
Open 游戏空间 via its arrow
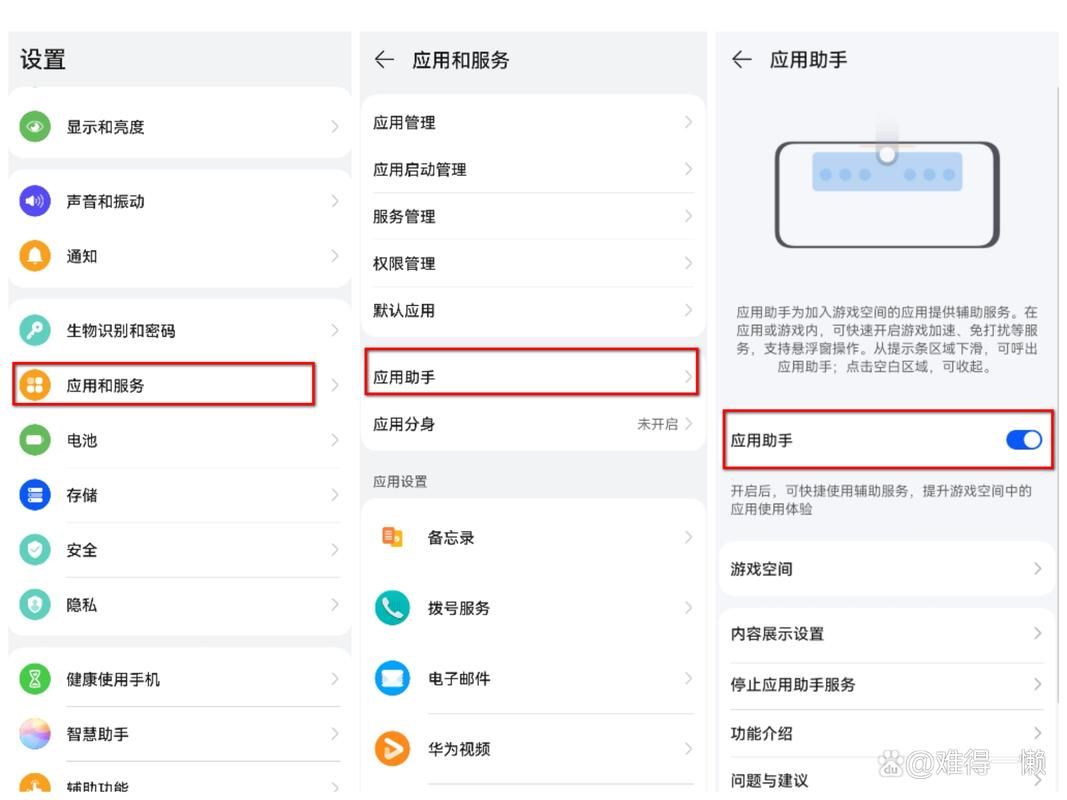[x=1037, y=569]
